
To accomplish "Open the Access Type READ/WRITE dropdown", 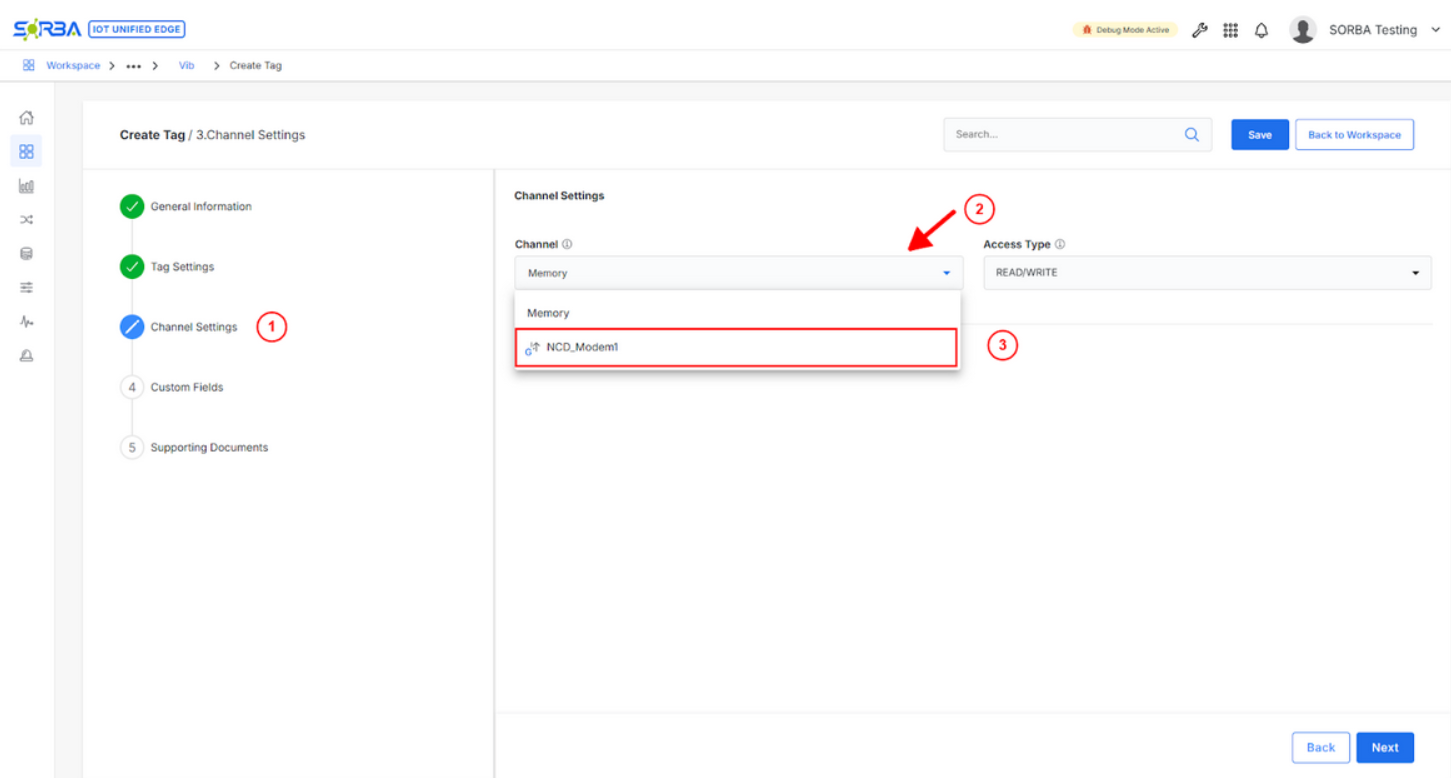I will (1206, 273).
